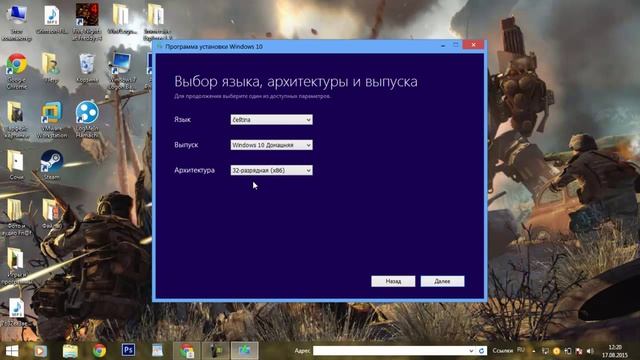Select the game shortcut with red 4
Screen dimensions: 640x360
point(87,22)
